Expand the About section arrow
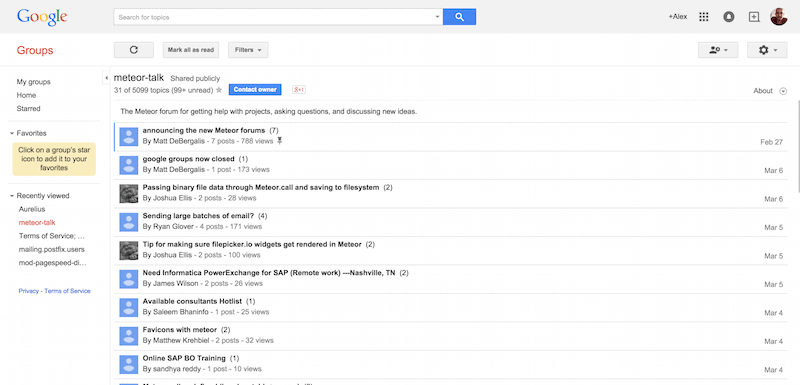This screenshot has height=385, width=800. click(x=783, y=91)
